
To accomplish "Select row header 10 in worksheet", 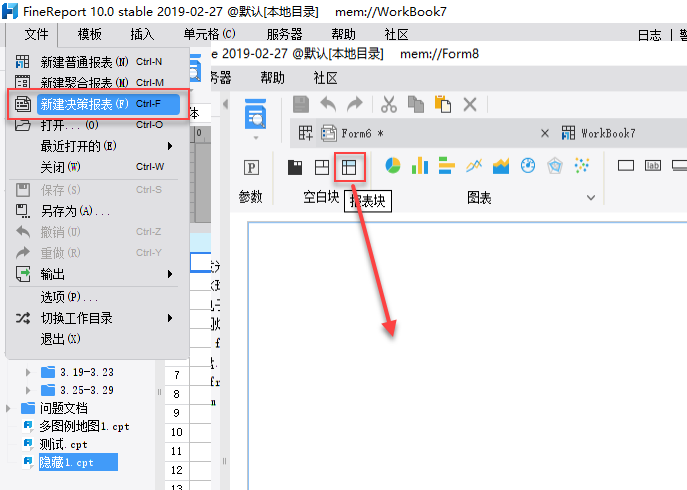I will point(177,432).
